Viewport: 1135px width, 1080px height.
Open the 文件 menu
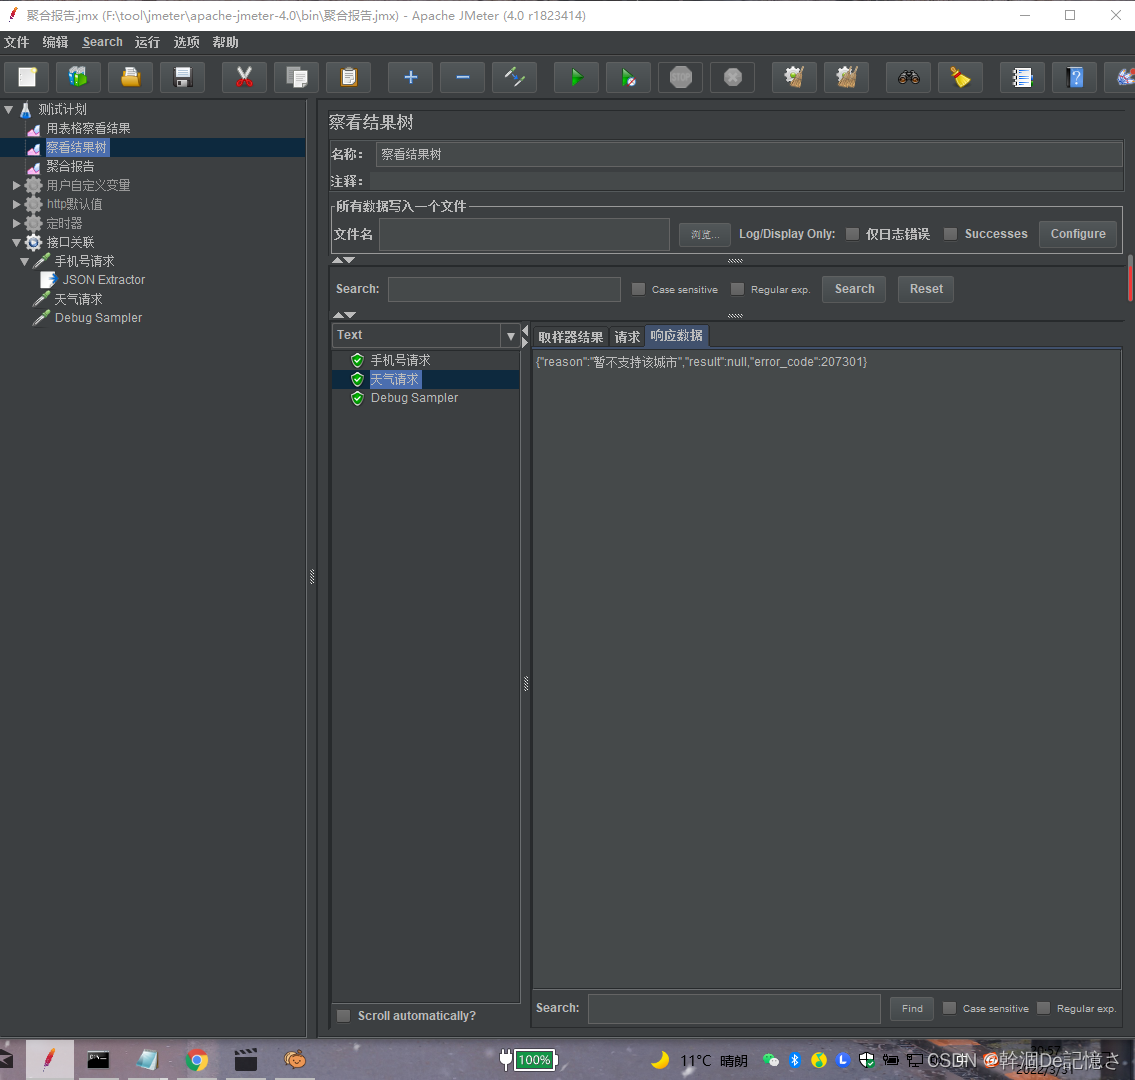[16, 42]
